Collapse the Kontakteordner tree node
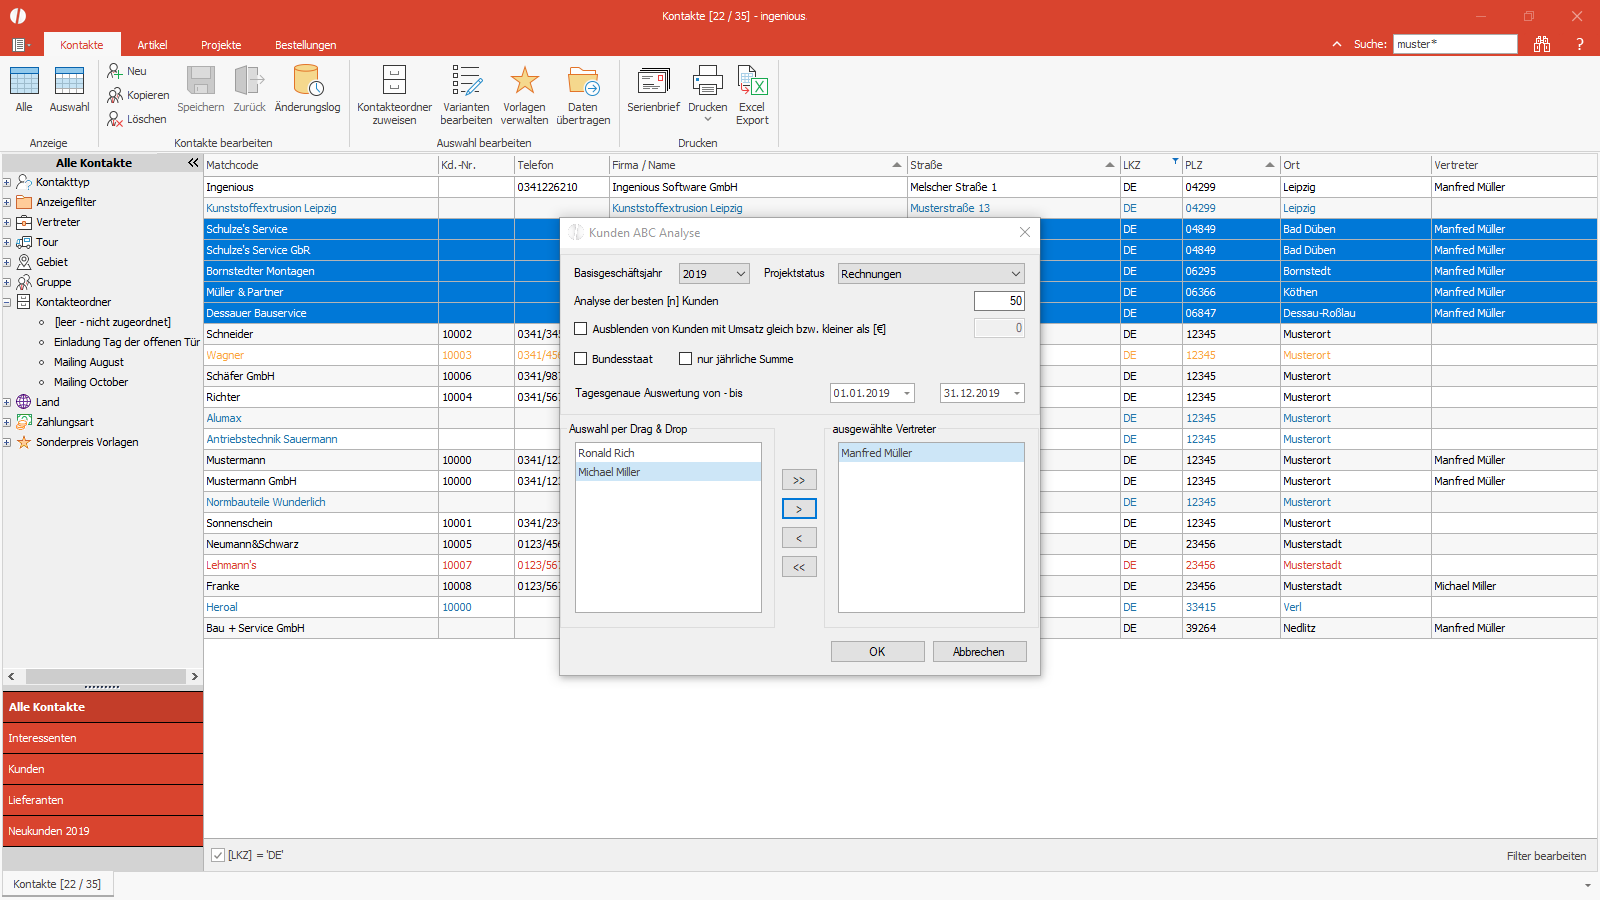This screenshot has width=1600, height=900. [7, 302]
